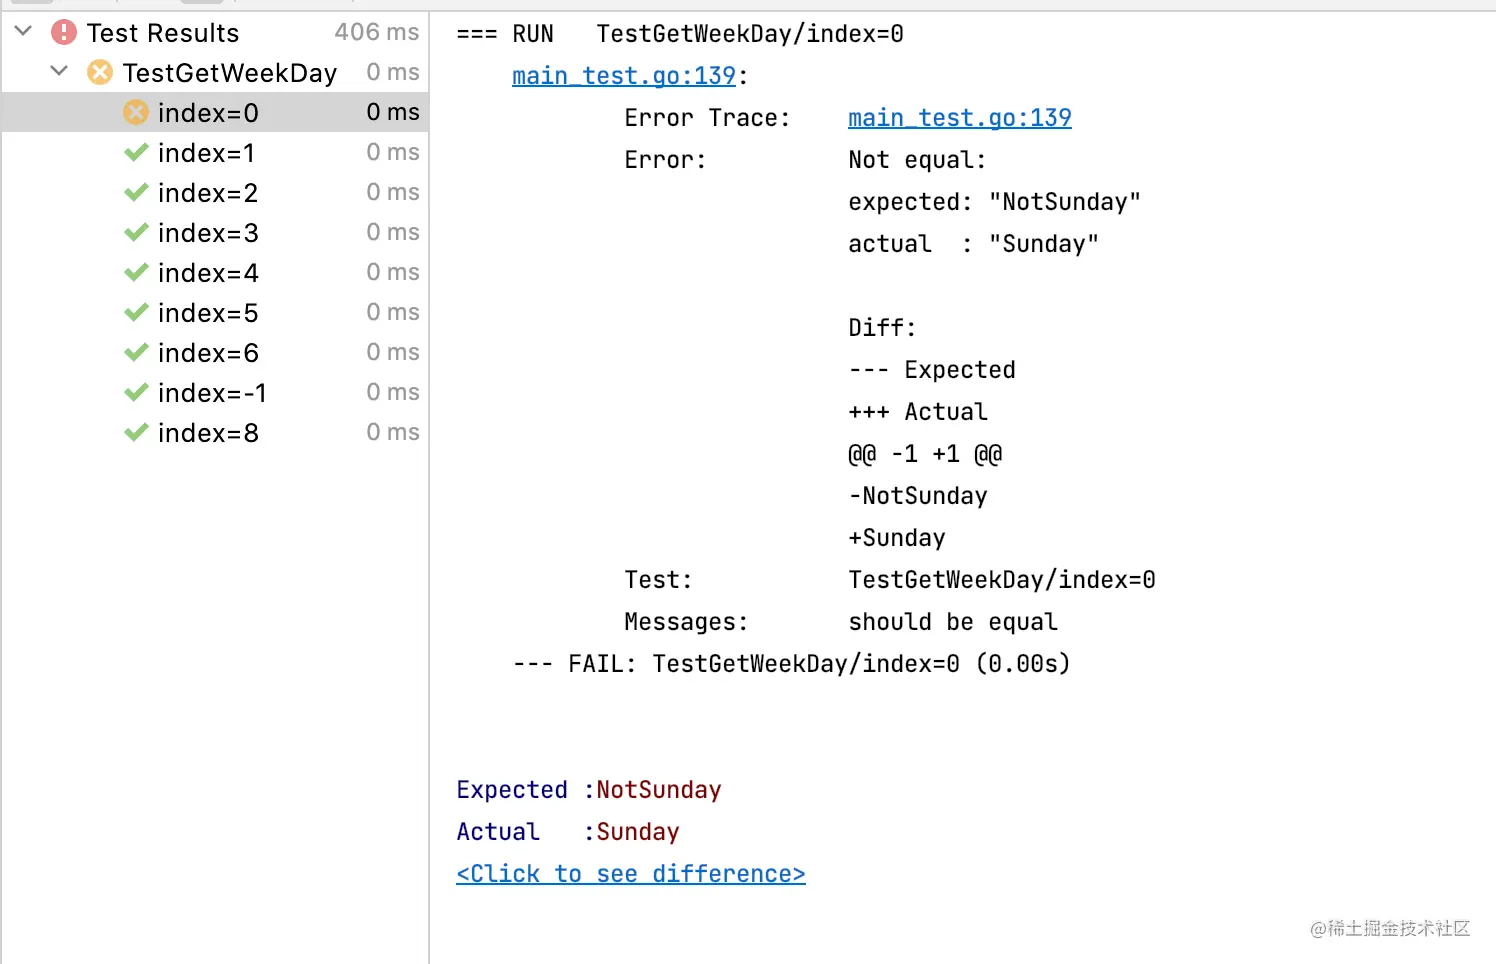1496x964 pixels.
Task: Click the failed status icon for index=0
Action: coord(136,112)
